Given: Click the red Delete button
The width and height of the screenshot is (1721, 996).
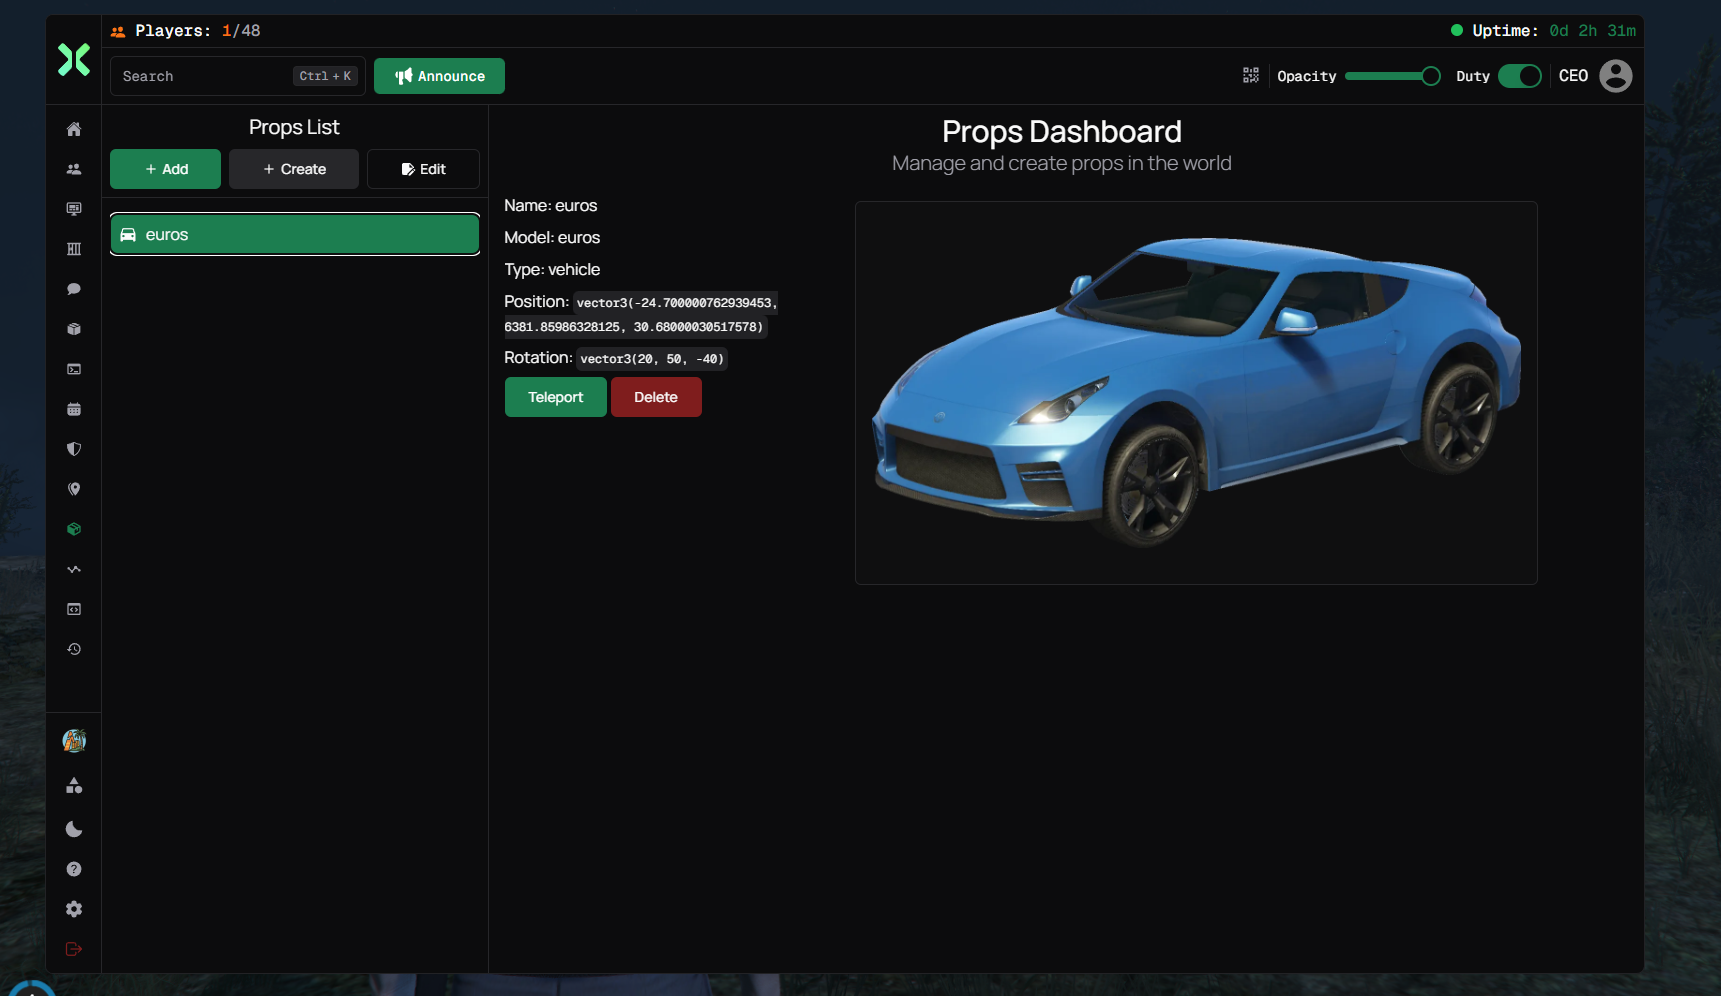Looking at the screenshot, I should (x=656, y=397).
